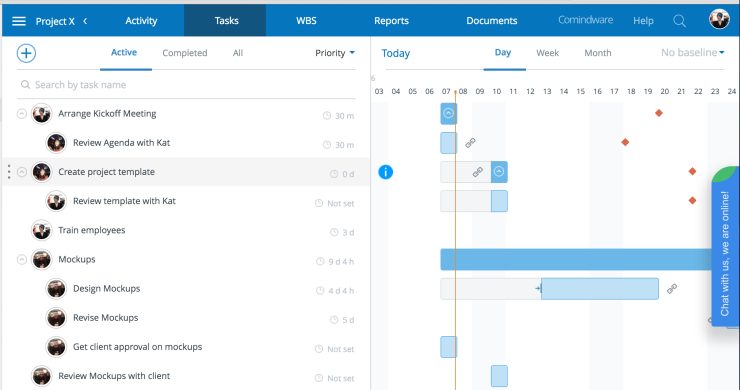The width and height of the screenshot is (740, 390).
Task: Open the No baseline dropdown
Action: [x=692, y=52]
